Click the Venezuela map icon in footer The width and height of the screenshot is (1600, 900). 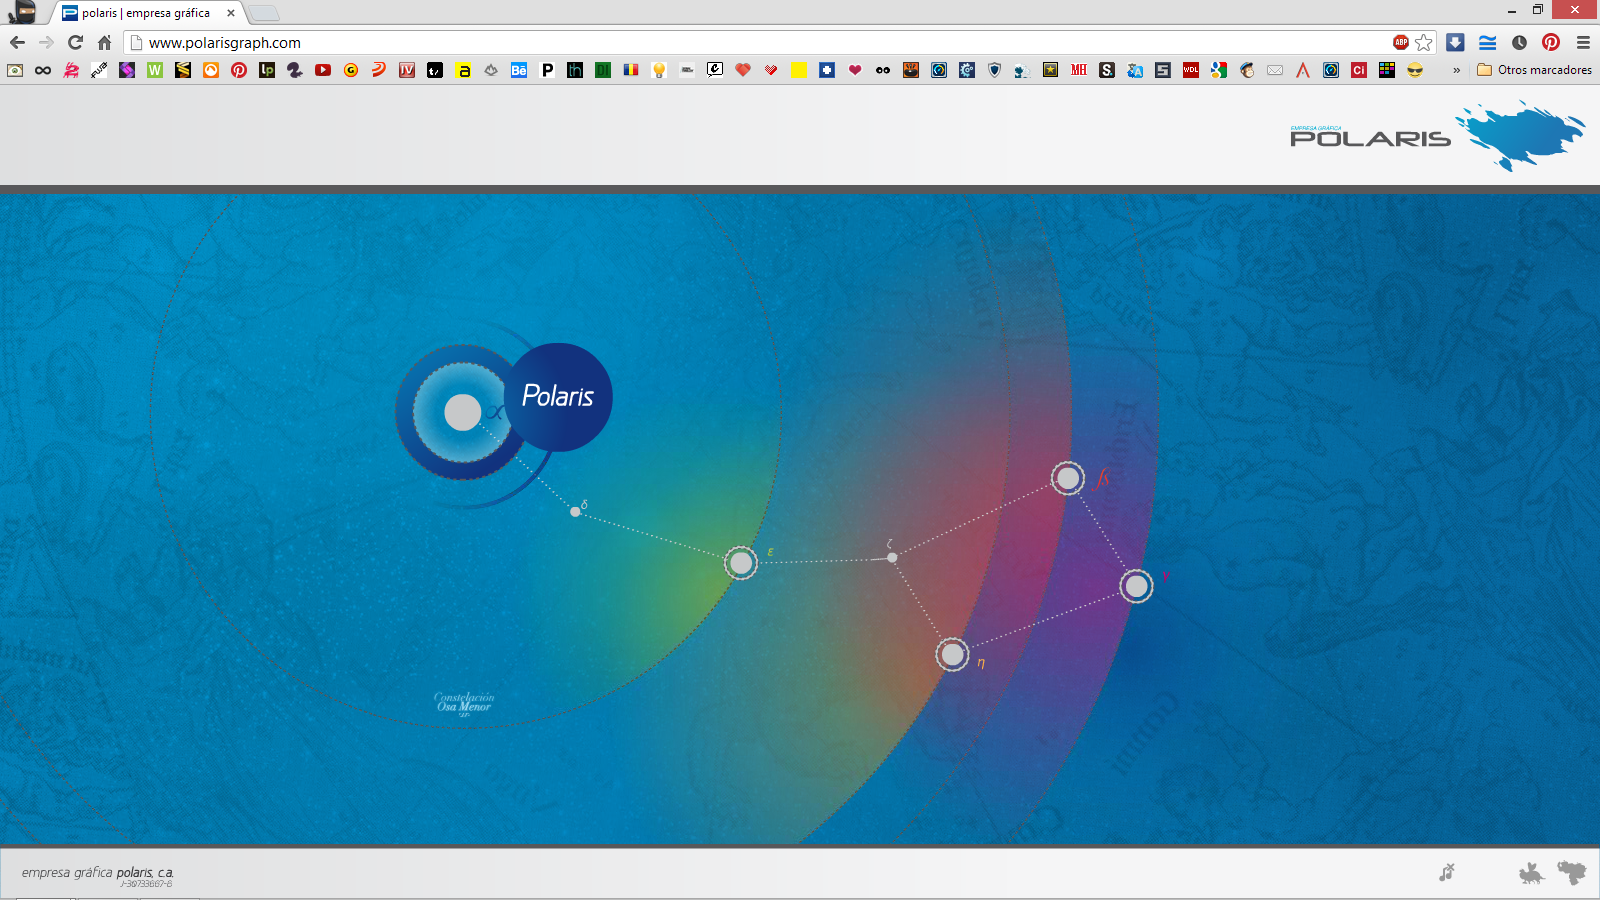coord(1572,872)
